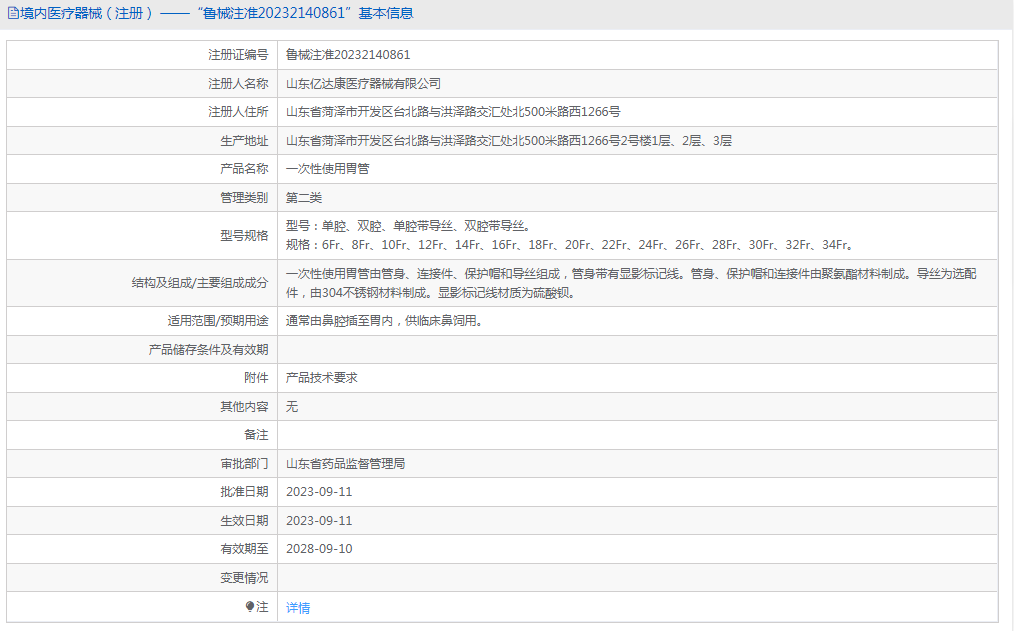Click the document icon before the page title
The width and height of the screenshot is (1014, 631).
click(13, 13)
